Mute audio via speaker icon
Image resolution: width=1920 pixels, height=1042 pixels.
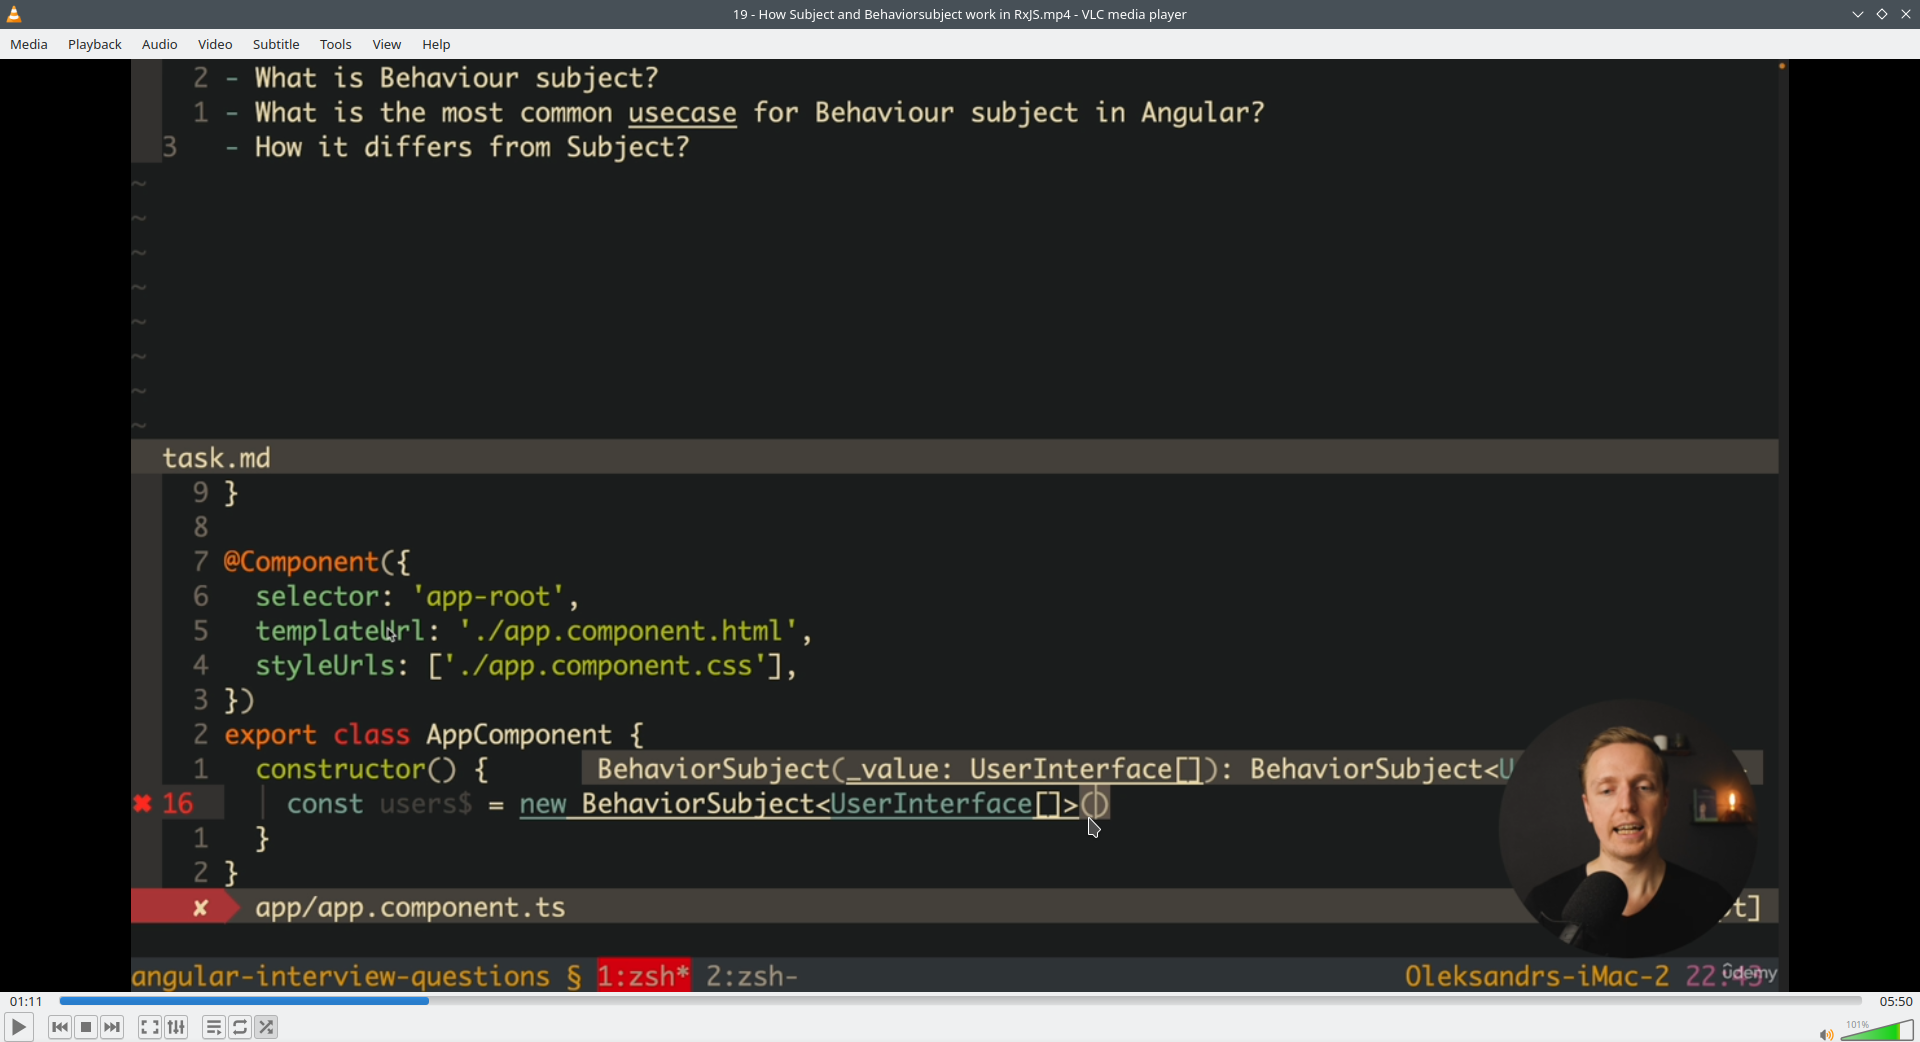(1826, 1034)
